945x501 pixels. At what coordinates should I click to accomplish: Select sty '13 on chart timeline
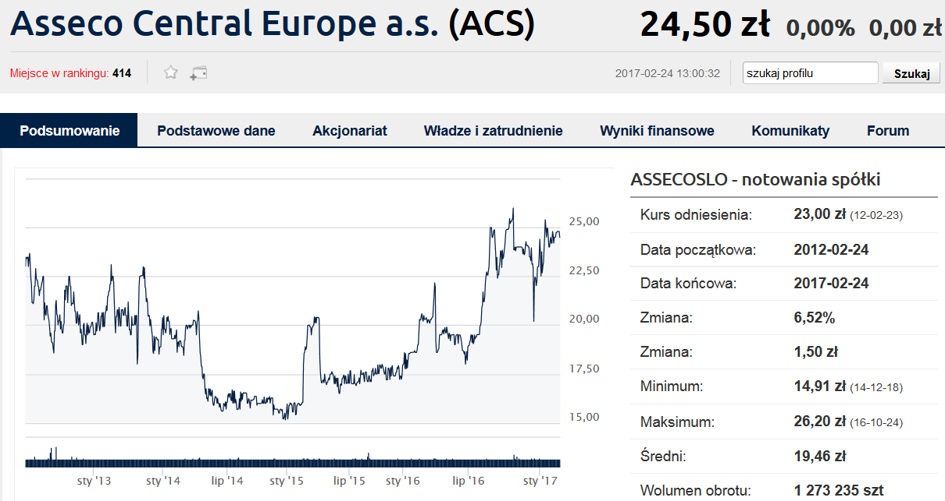[x=94, y=481]
